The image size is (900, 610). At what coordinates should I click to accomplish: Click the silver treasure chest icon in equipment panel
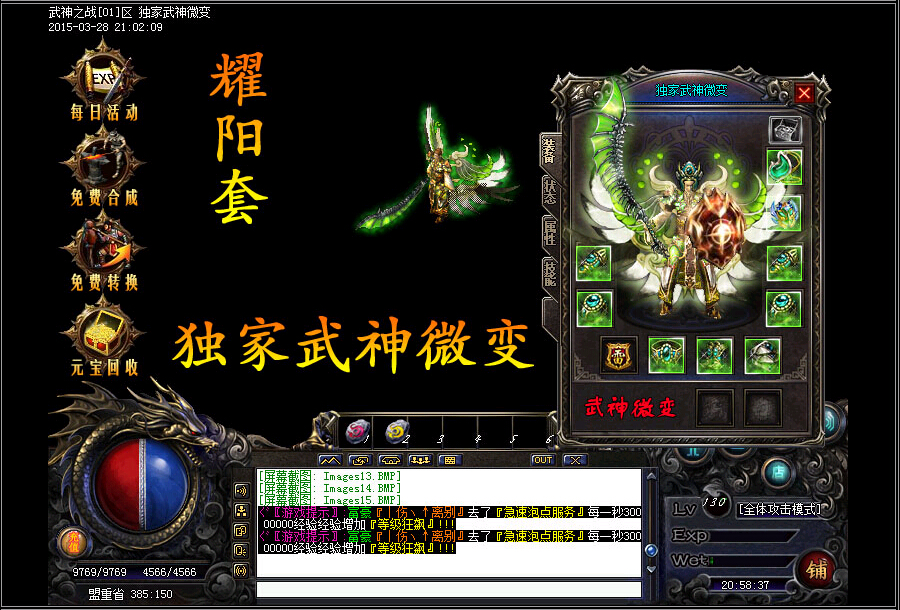pyautogui.click(x=785, y=131)
